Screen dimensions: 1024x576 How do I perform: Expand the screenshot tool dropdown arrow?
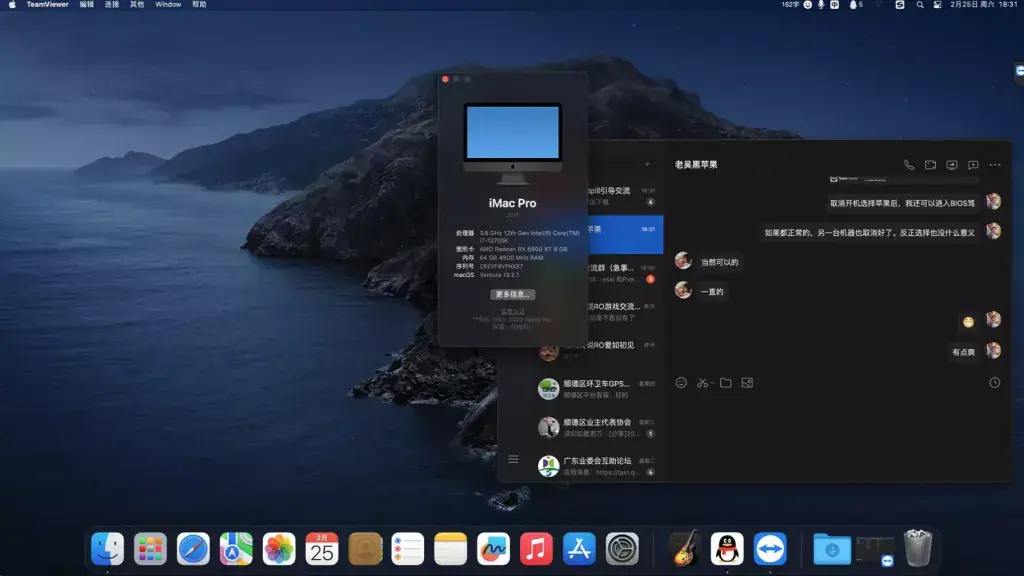pos(712,383)
